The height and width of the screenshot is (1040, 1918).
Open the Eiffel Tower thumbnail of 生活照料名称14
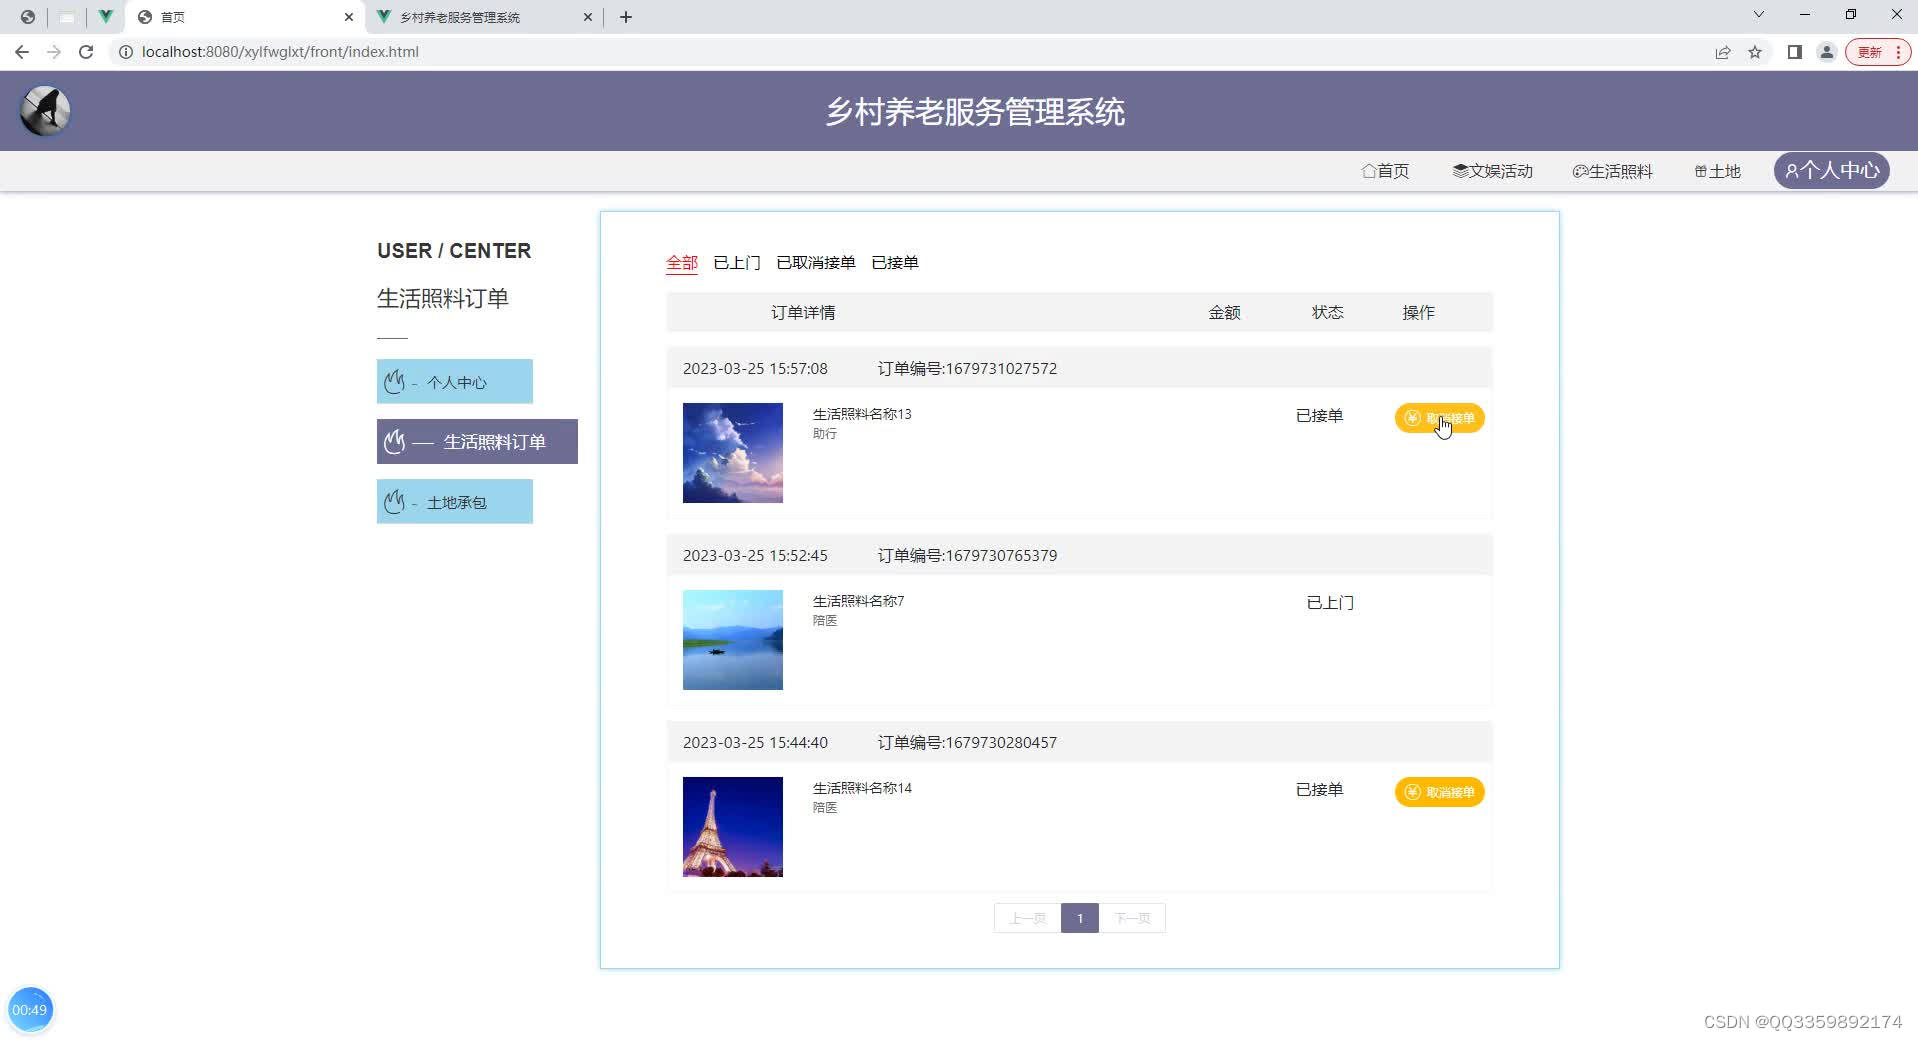coord(733,827)
